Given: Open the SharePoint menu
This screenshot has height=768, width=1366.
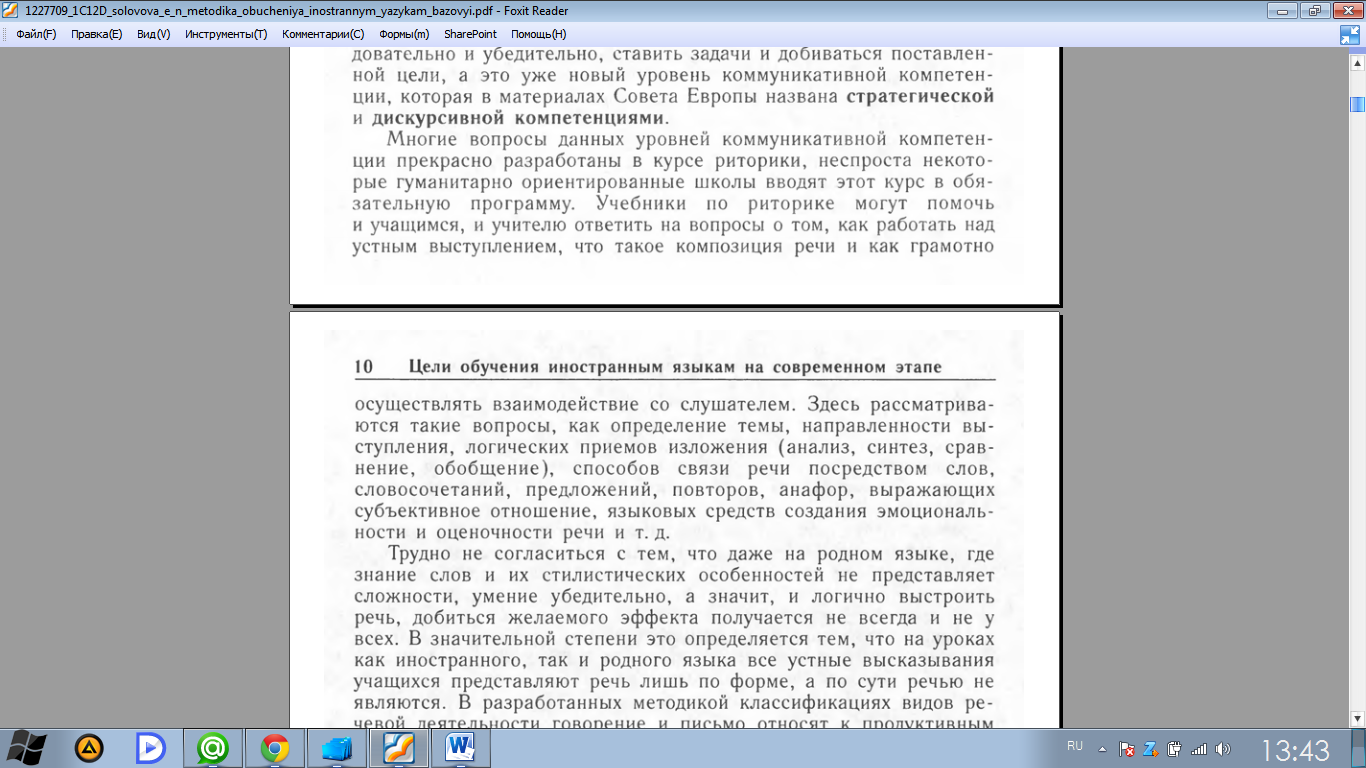Looking at the screenshot, I should [x=470, y=34].
